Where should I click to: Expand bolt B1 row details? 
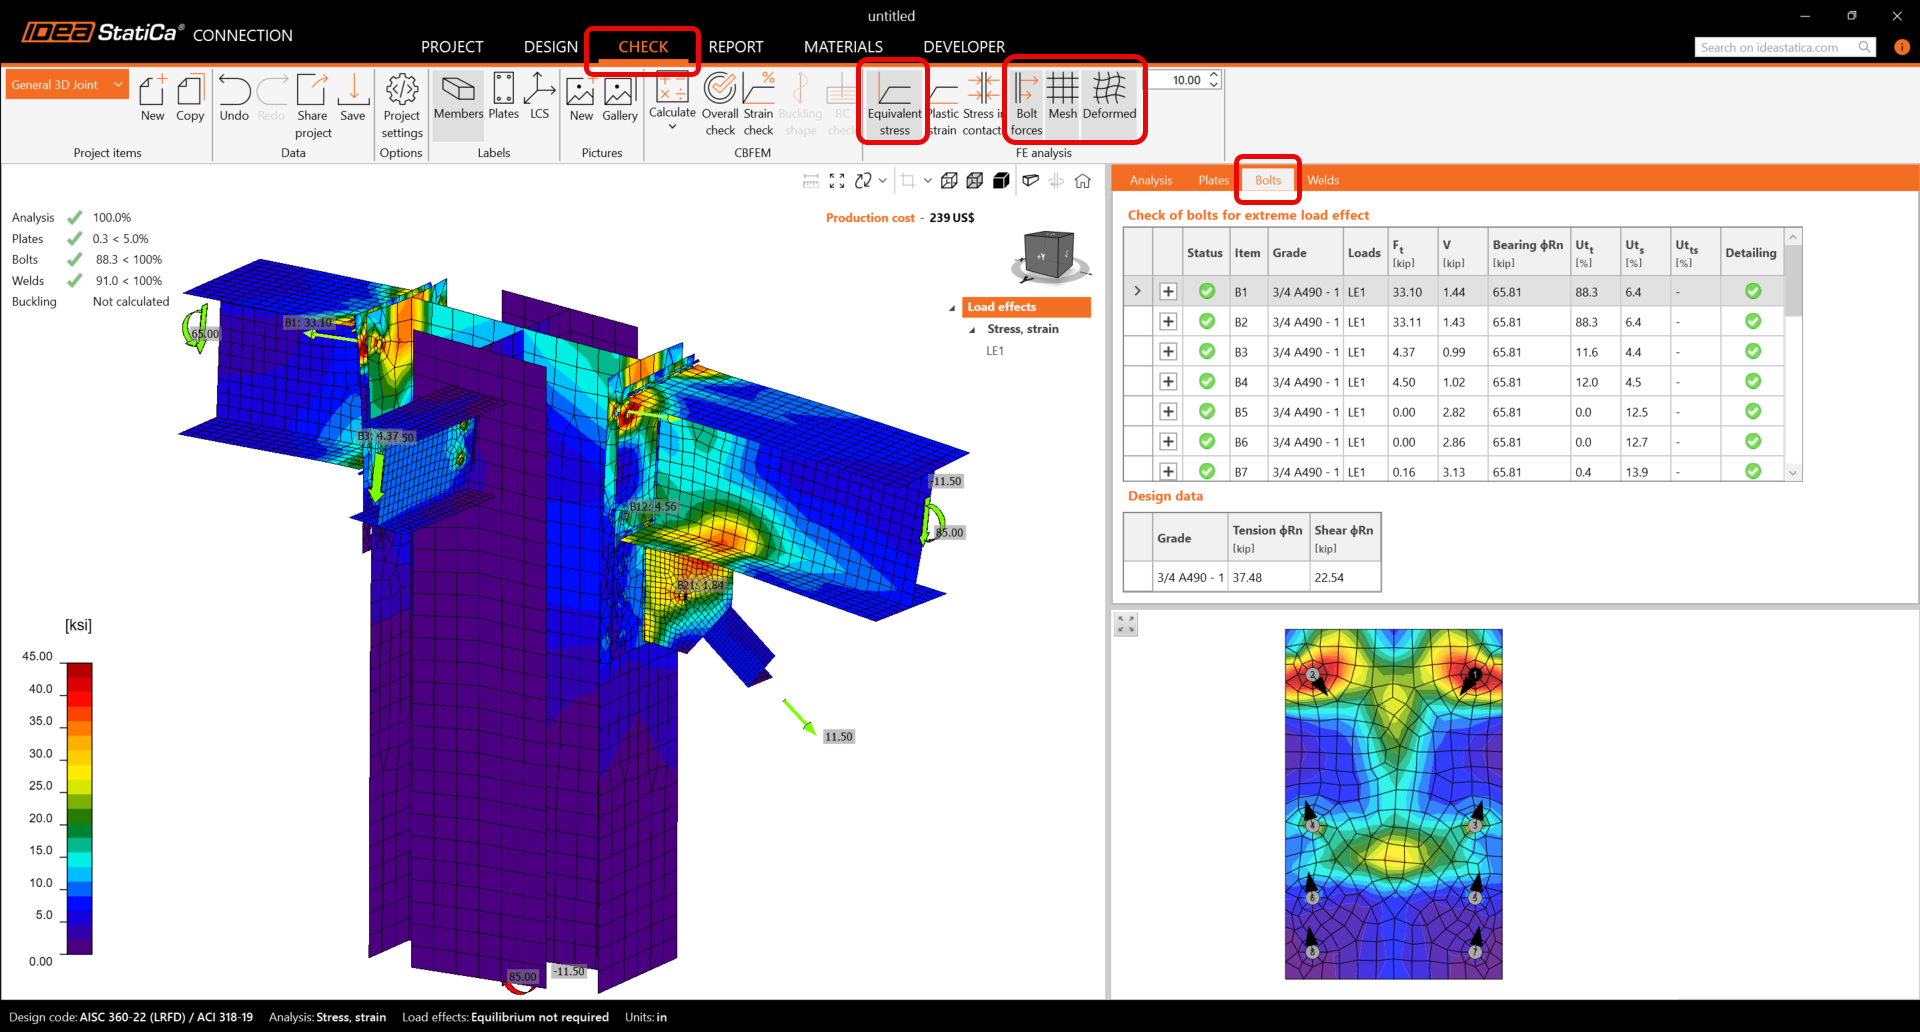click(x=1167, y=292)
